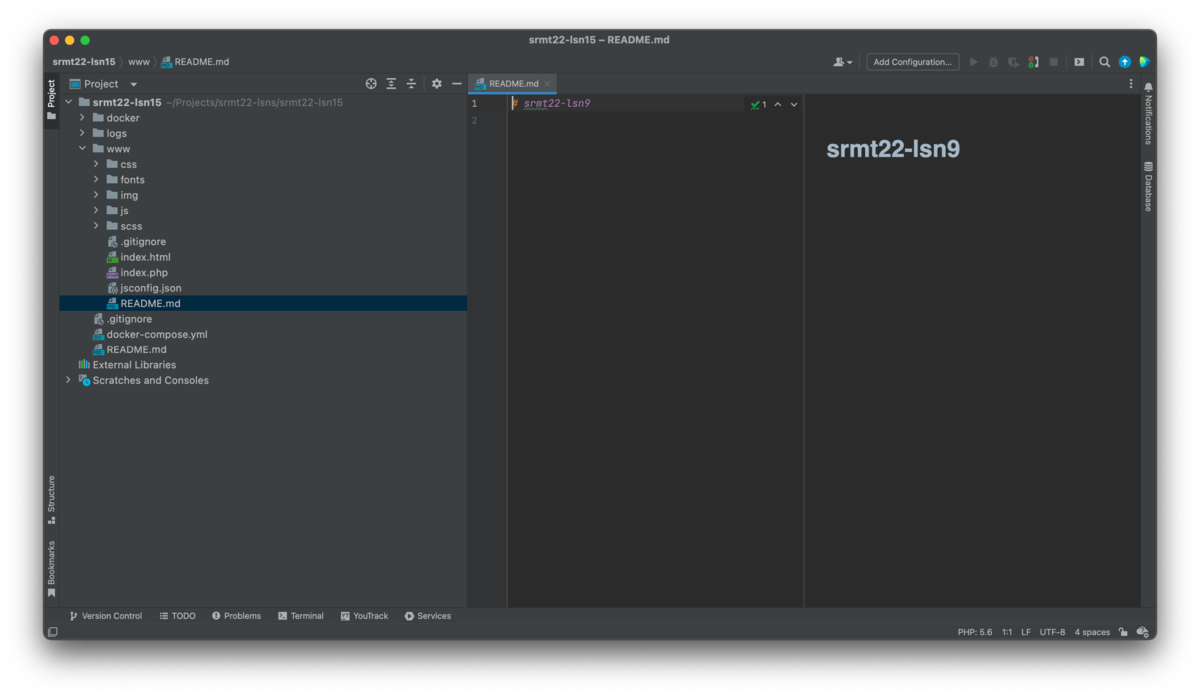
Task: Select index.html in project tree
Action: pos(139,257)
